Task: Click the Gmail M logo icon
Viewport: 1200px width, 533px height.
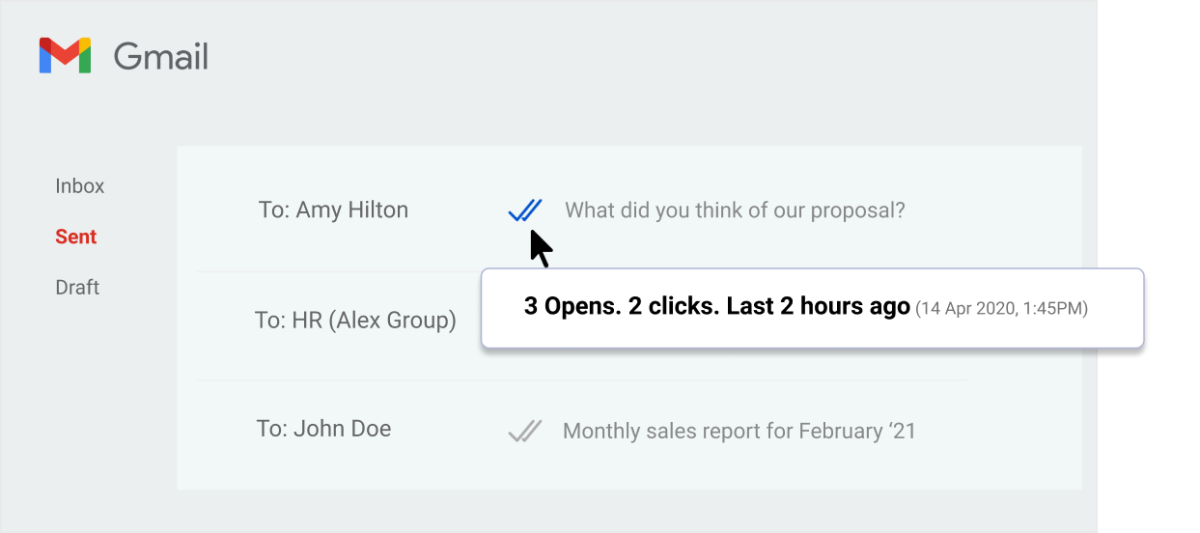Action: (65, 56)
